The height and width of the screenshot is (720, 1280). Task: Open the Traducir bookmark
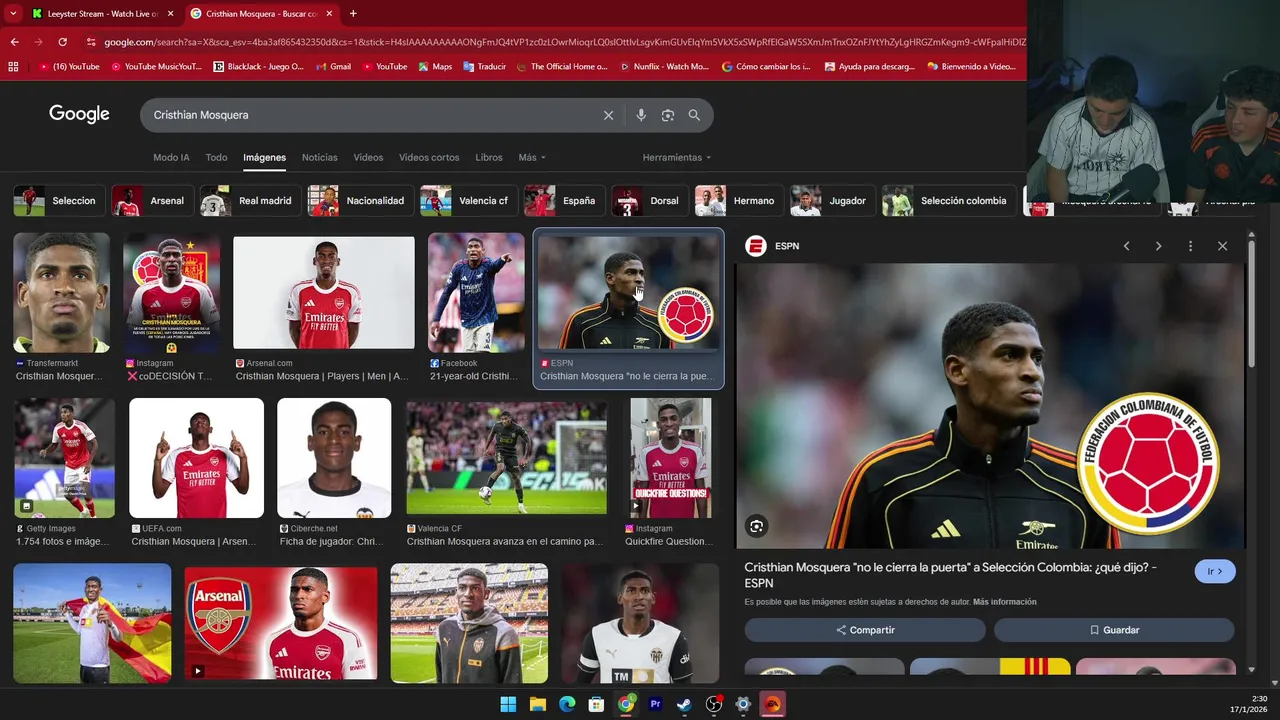[484, 67]
